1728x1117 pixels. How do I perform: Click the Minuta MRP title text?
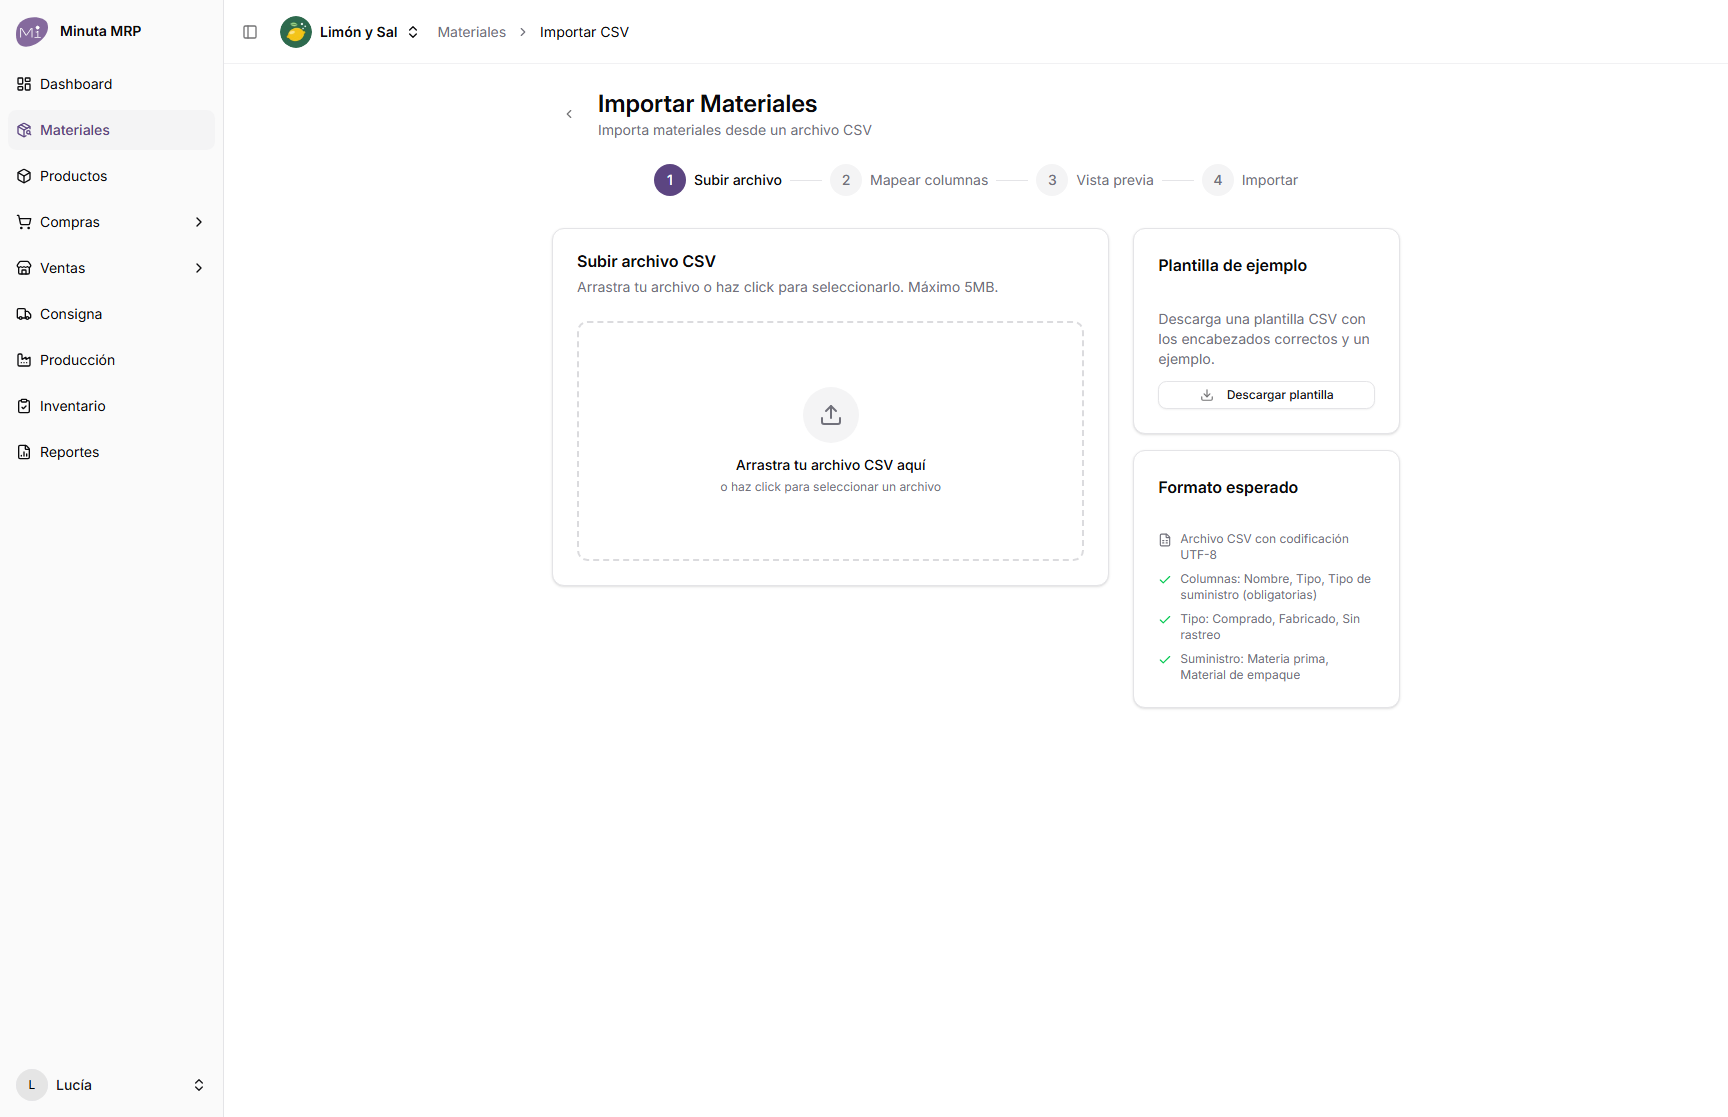[100, 31]
